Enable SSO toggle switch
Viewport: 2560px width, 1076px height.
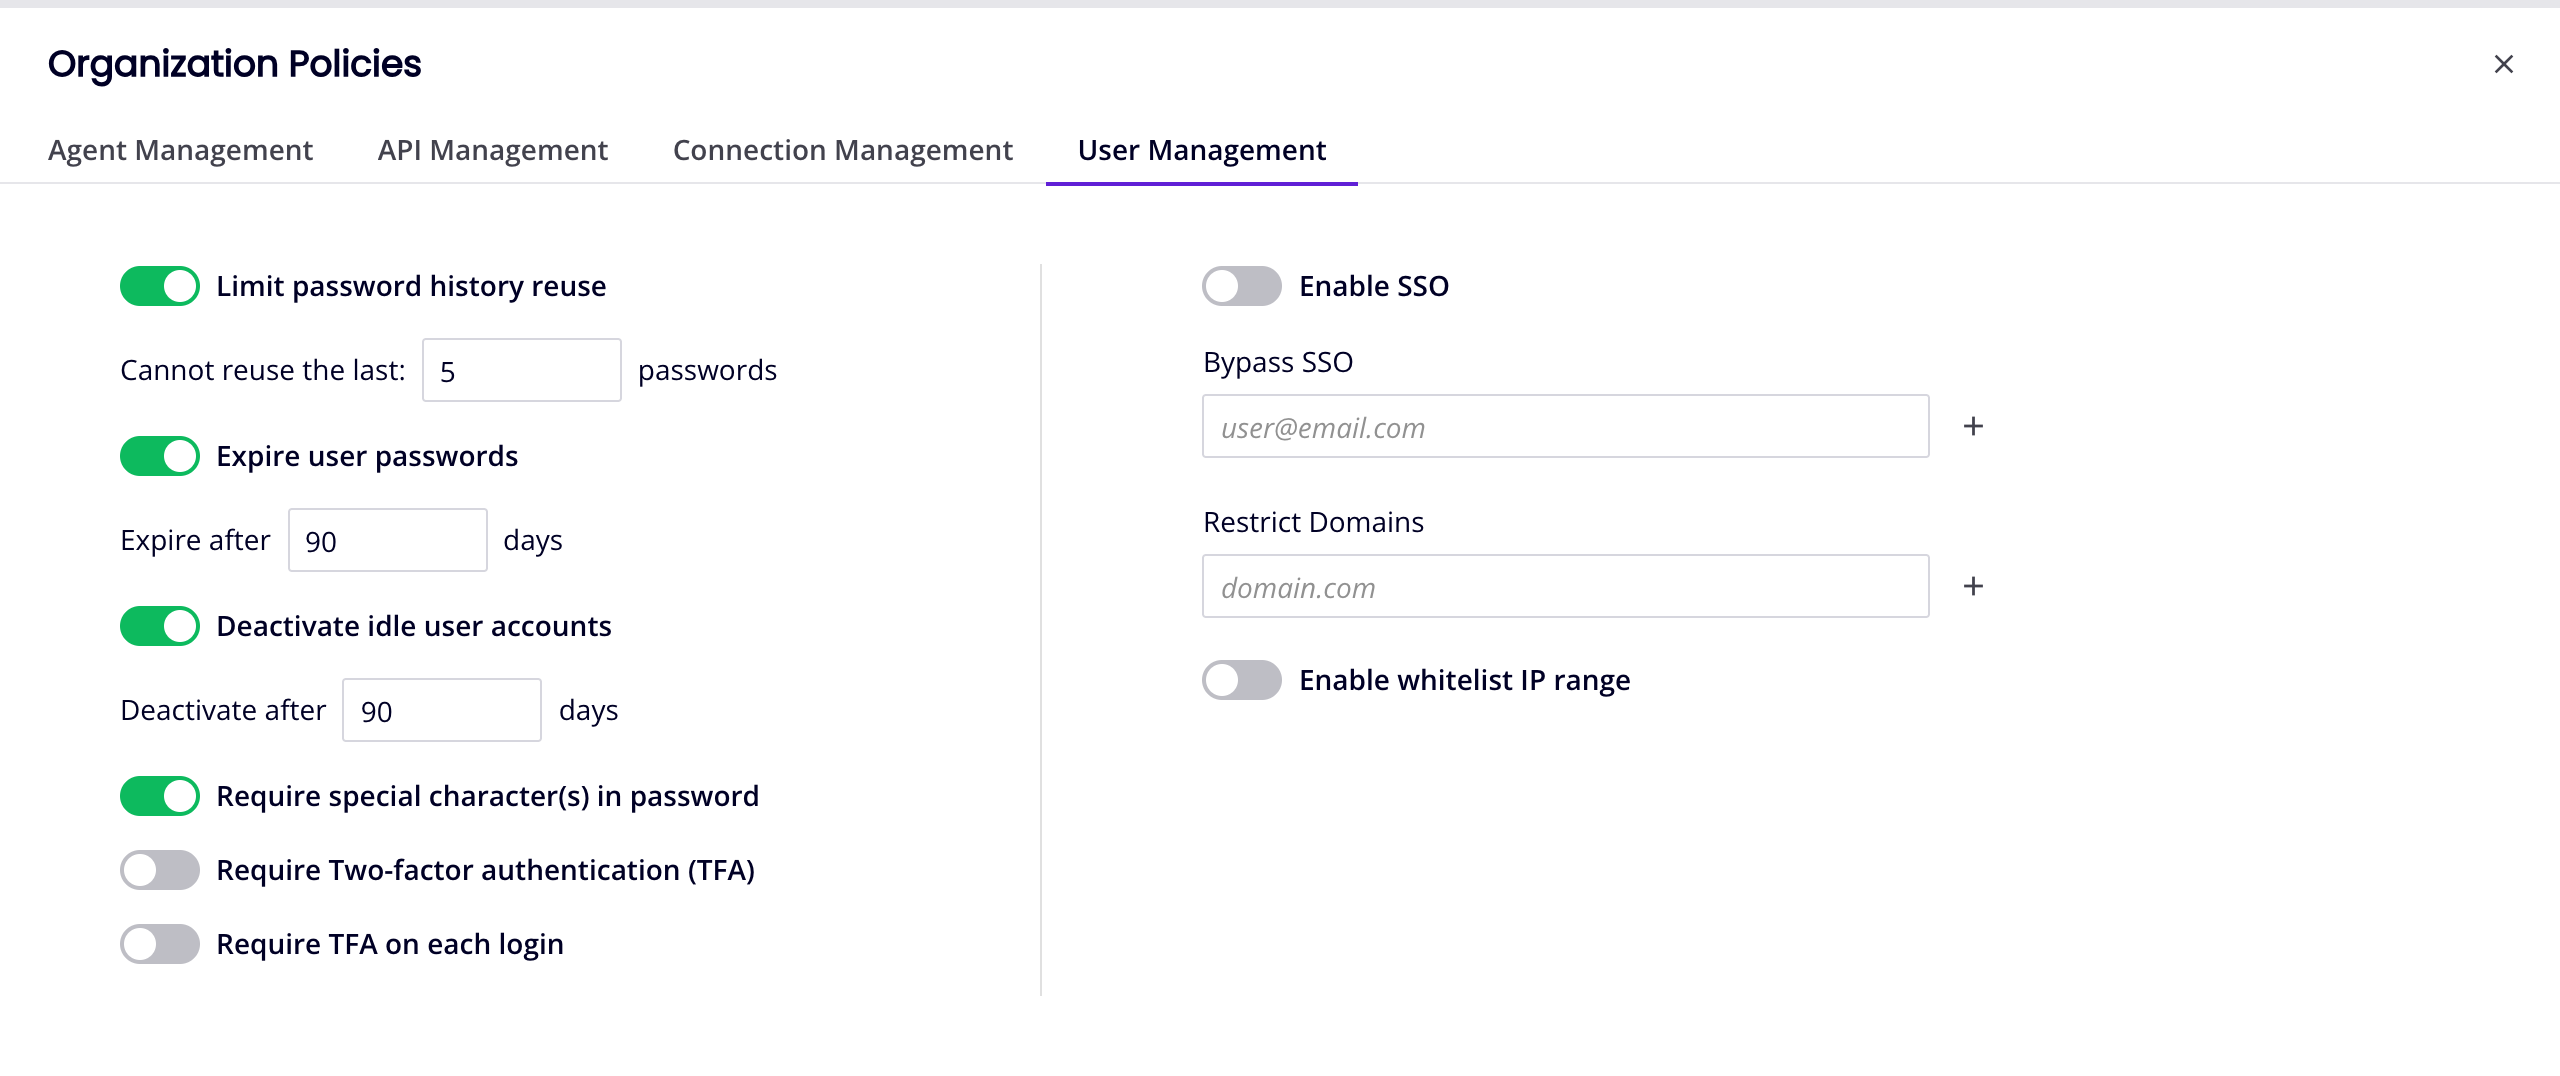[x=1242, y=286]
